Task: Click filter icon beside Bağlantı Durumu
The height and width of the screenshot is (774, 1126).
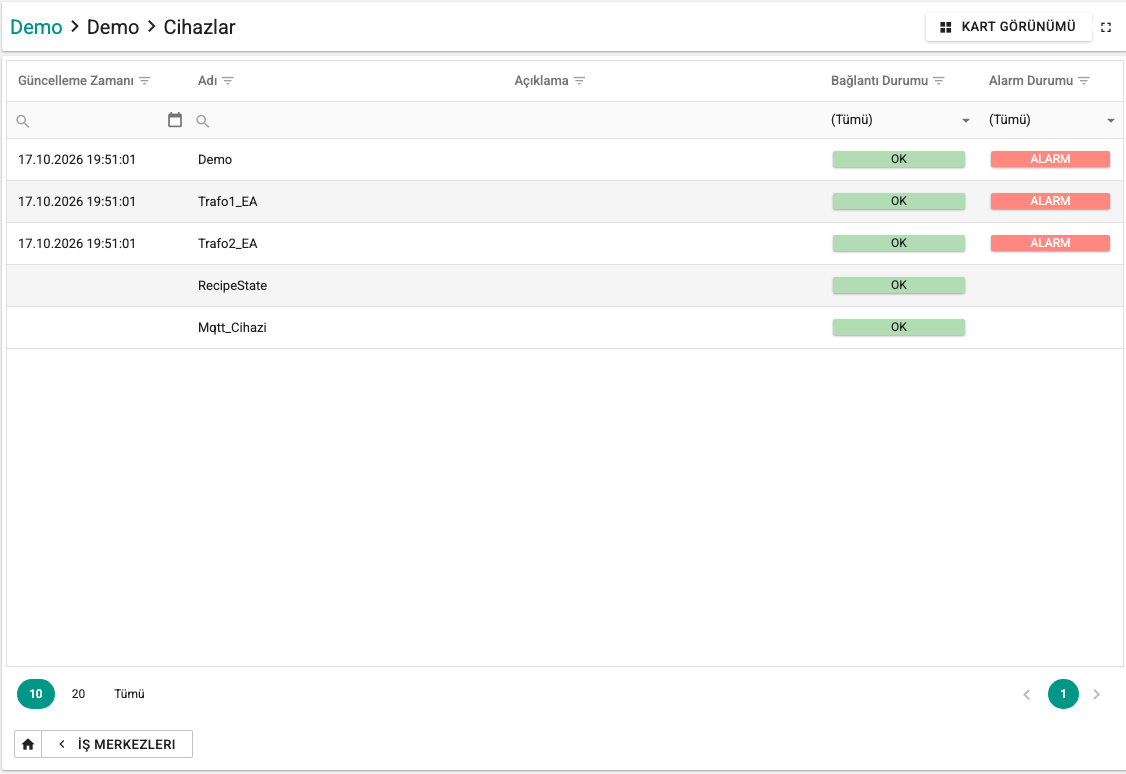Action: (939, 80)
